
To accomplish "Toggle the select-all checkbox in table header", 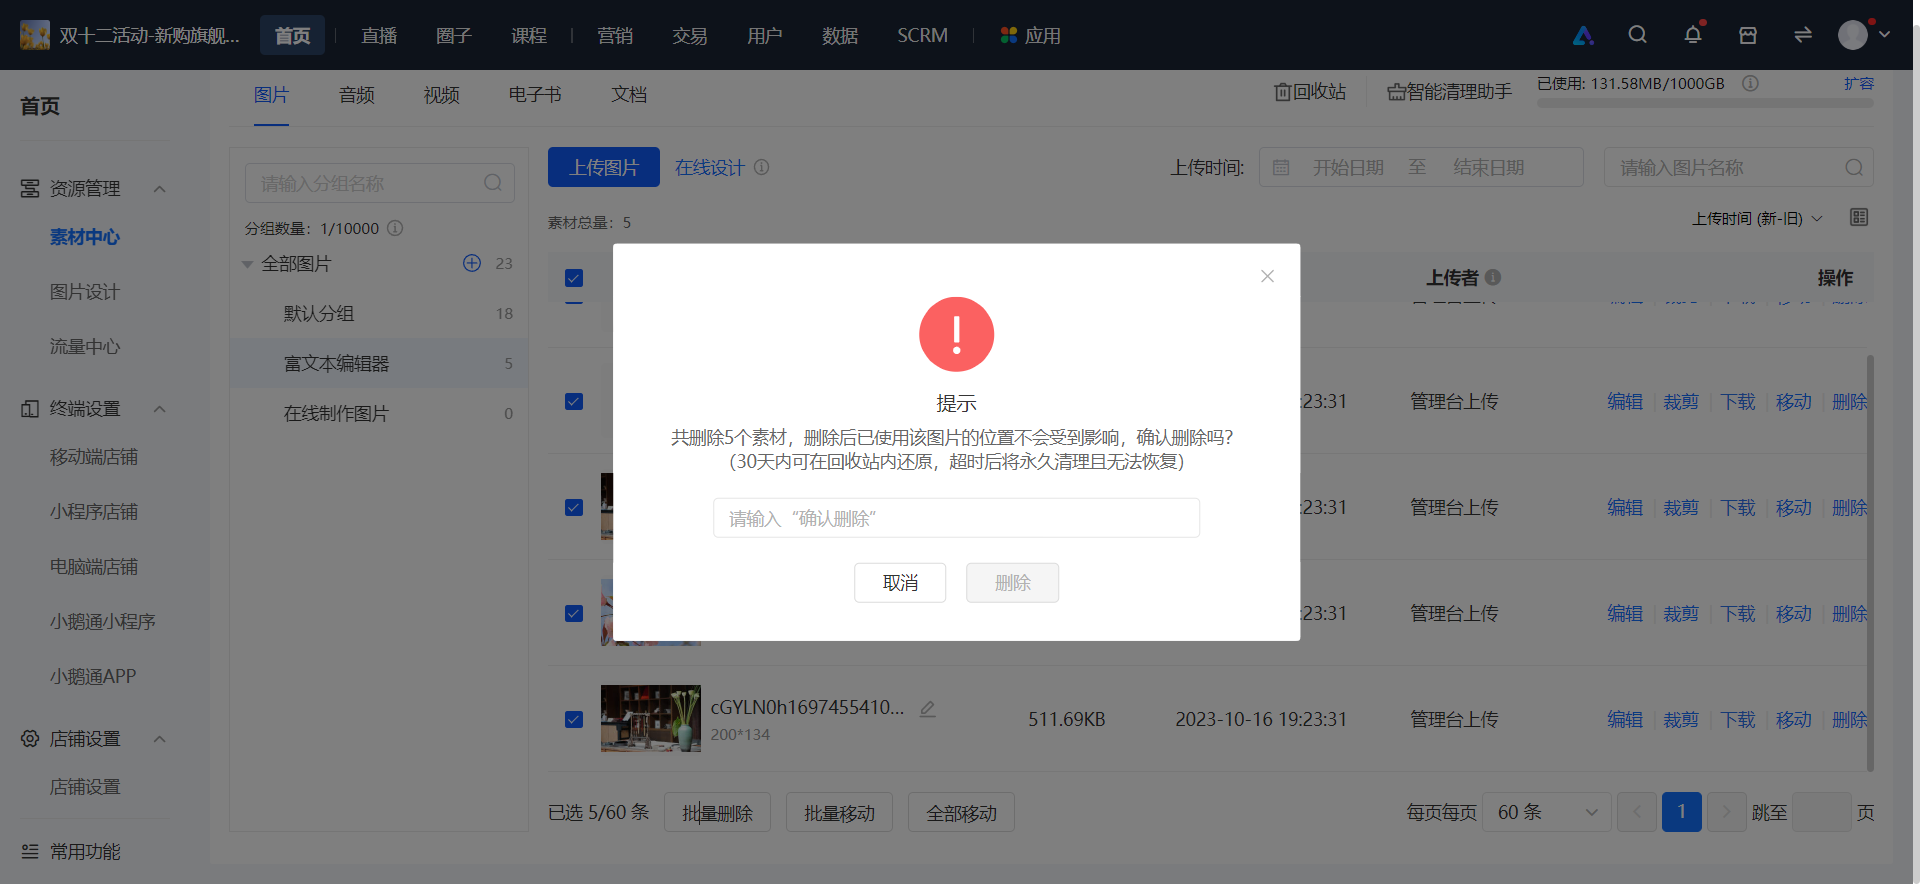I will 574,278.
